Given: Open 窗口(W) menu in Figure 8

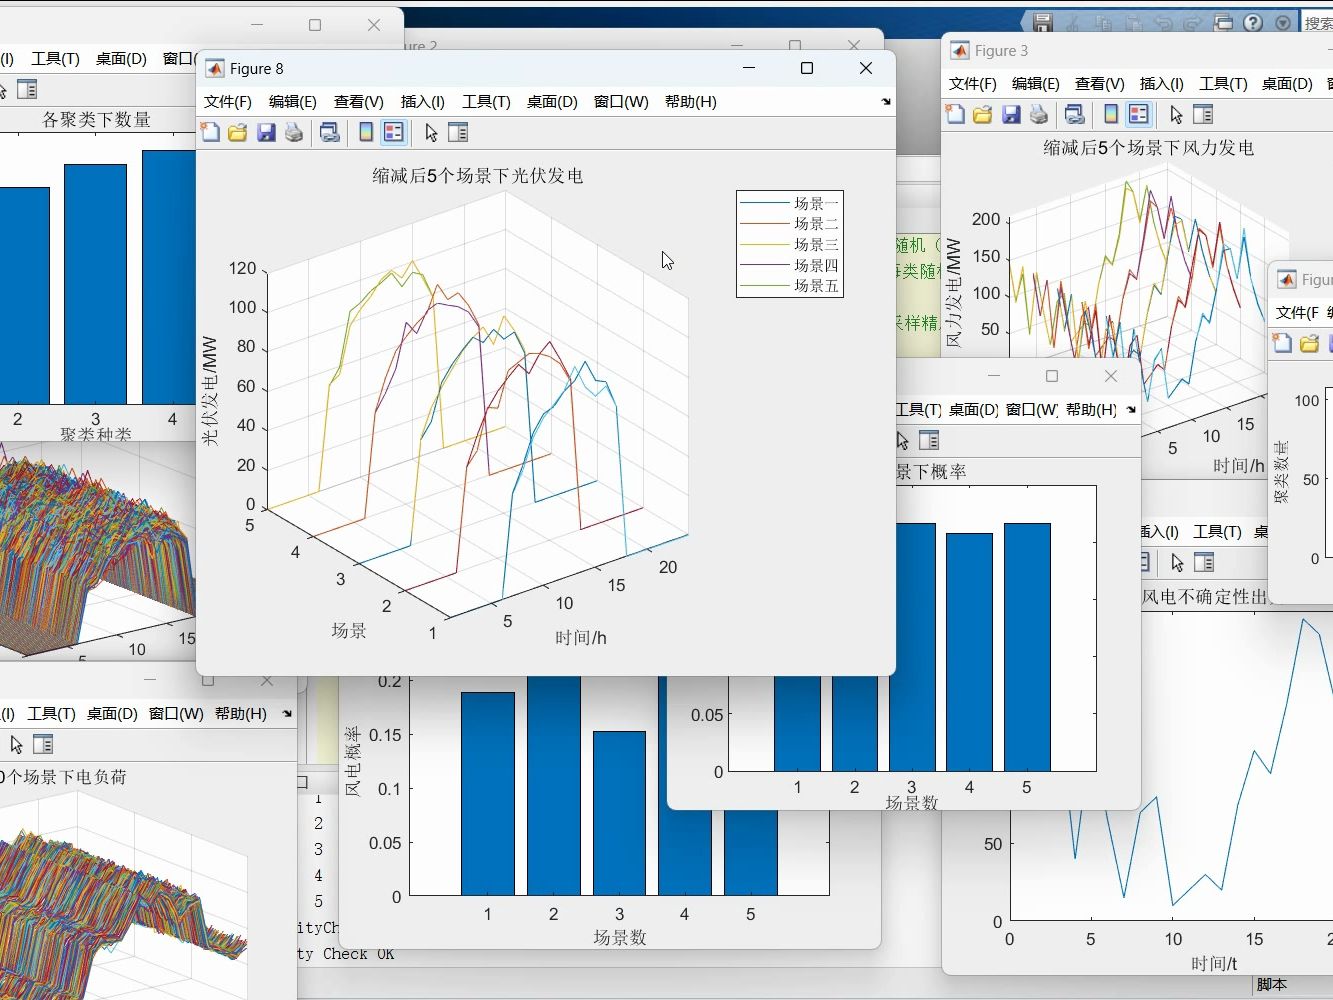Looking at the screenshot, I should click(x=621, y=102).
